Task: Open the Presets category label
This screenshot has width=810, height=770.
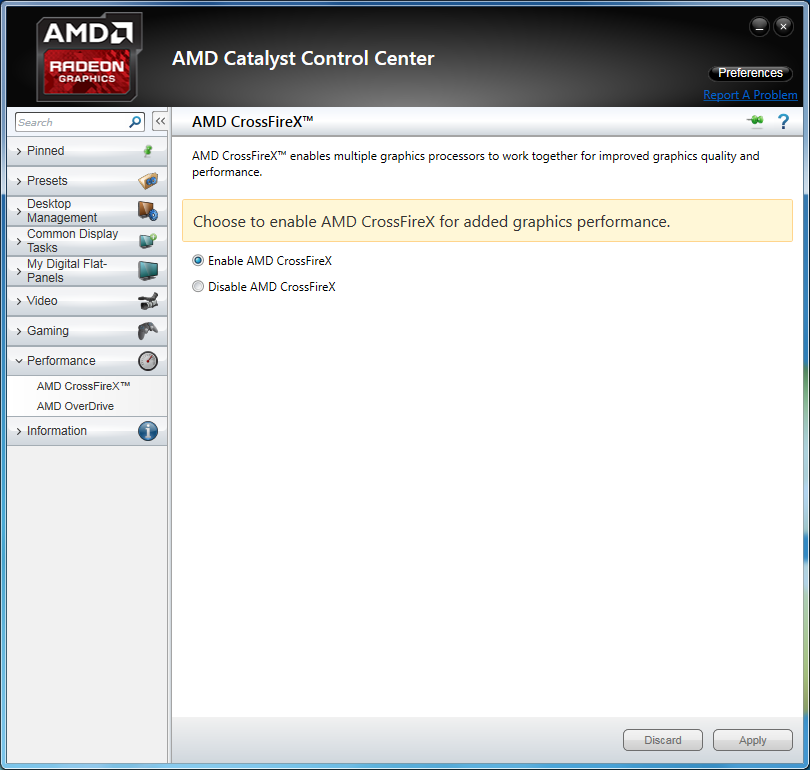Action: pos(47,181)
